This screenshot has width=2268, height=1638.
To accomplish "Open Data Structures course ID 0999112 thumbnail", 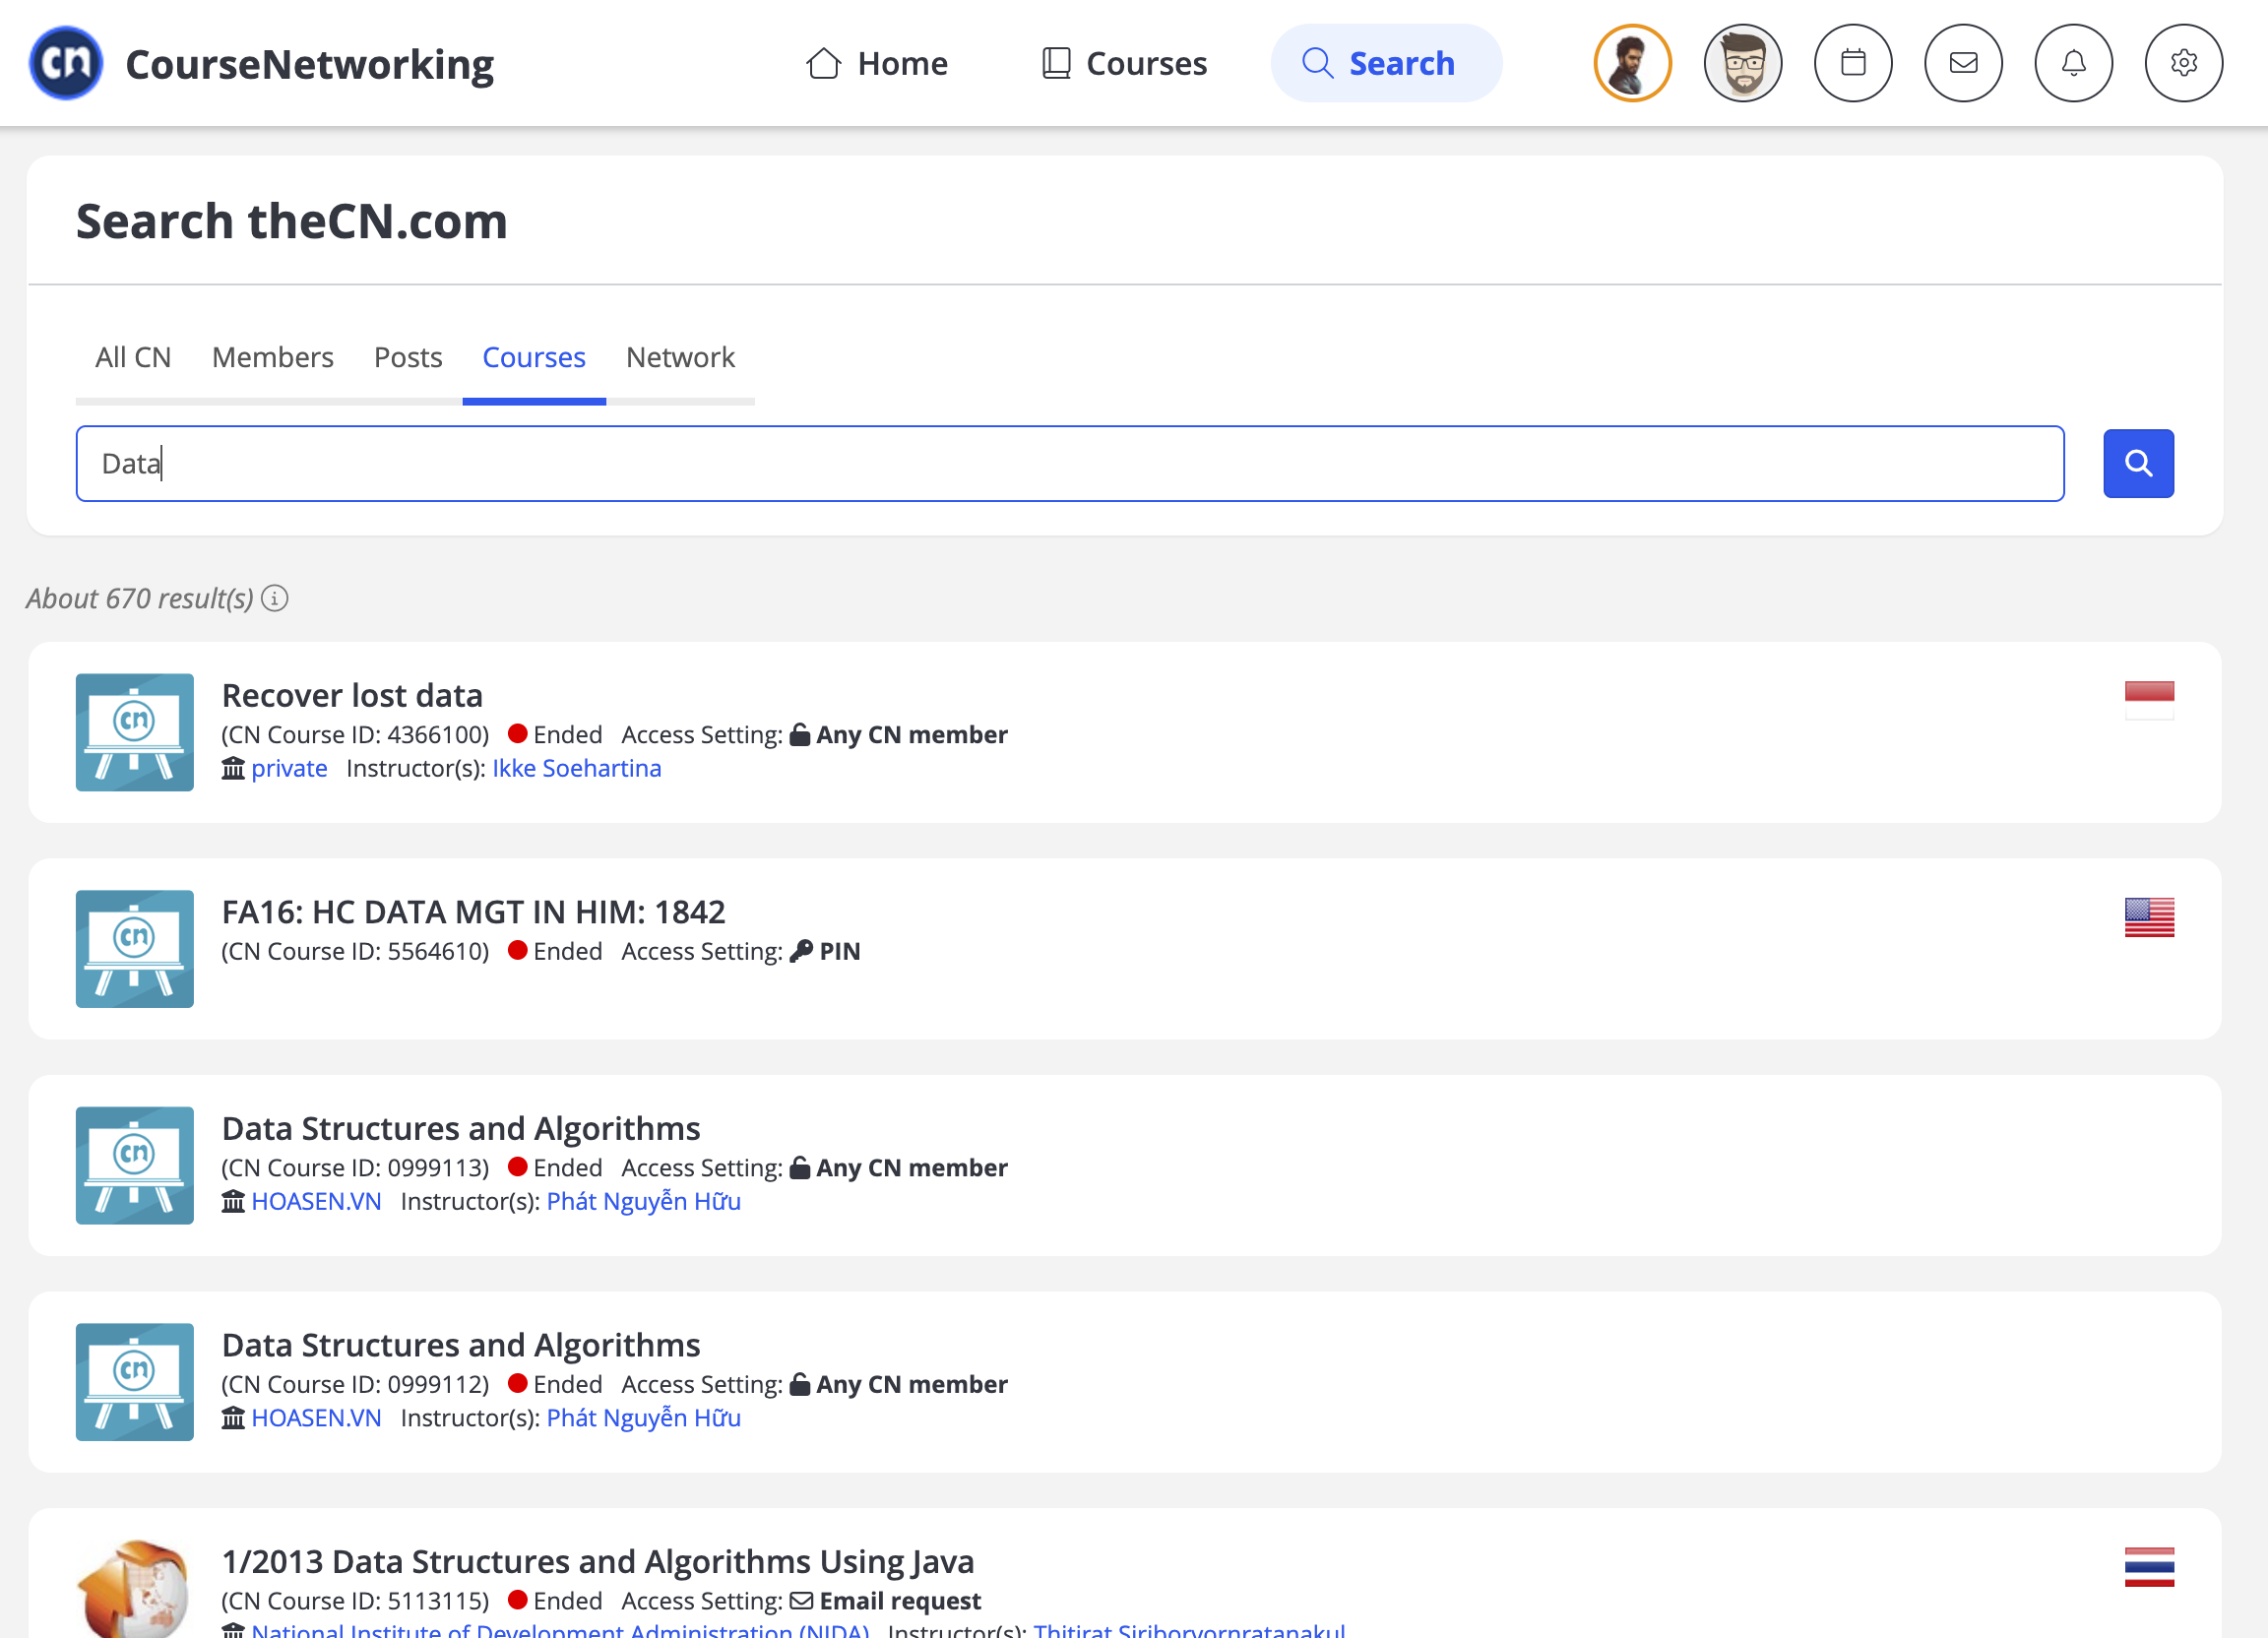I will 135,1382.
